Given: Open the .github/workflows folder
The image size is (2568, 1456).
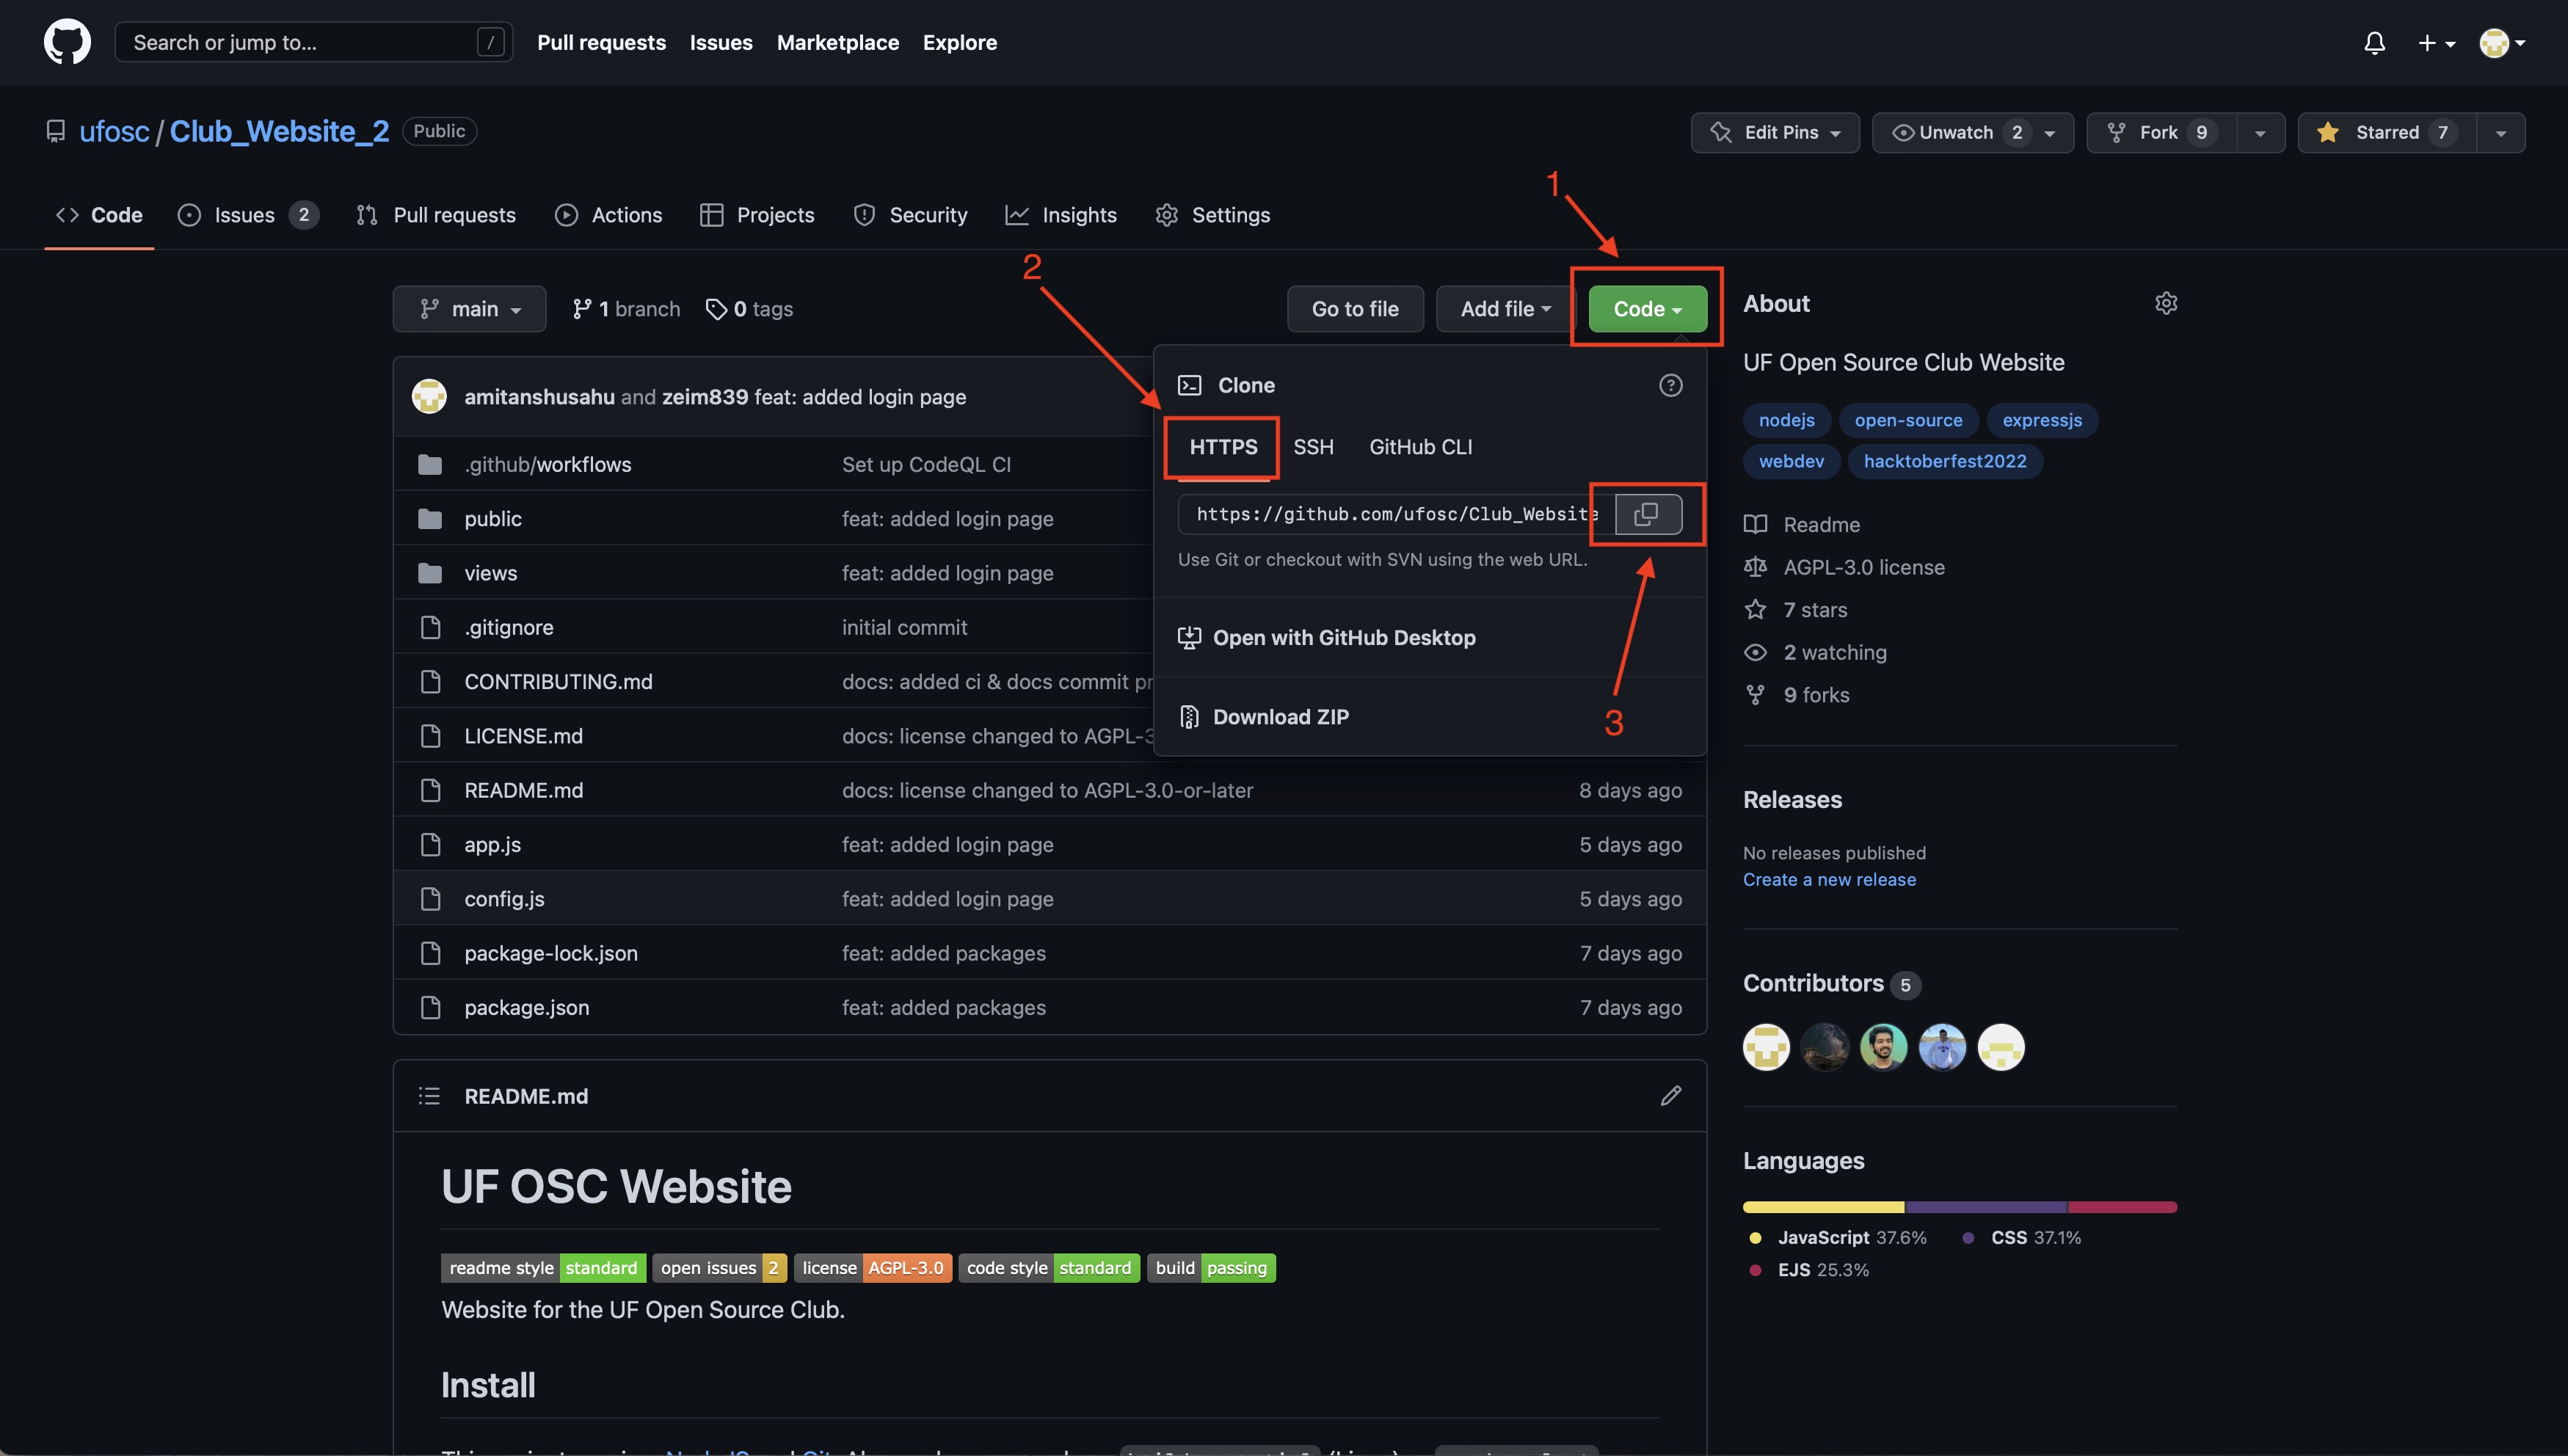Looking at the screenshot, I should 548,464.
